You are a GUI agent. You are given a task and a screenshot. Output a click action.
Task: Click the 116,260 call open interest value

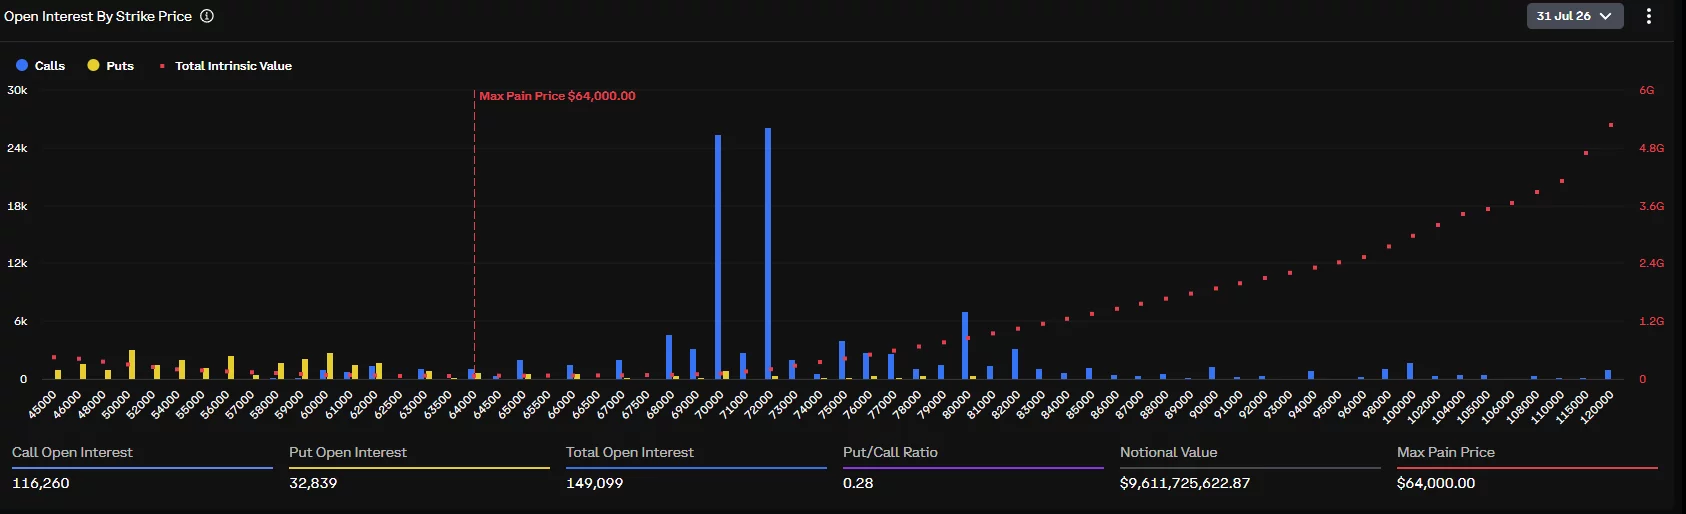(x=41, y=483)
